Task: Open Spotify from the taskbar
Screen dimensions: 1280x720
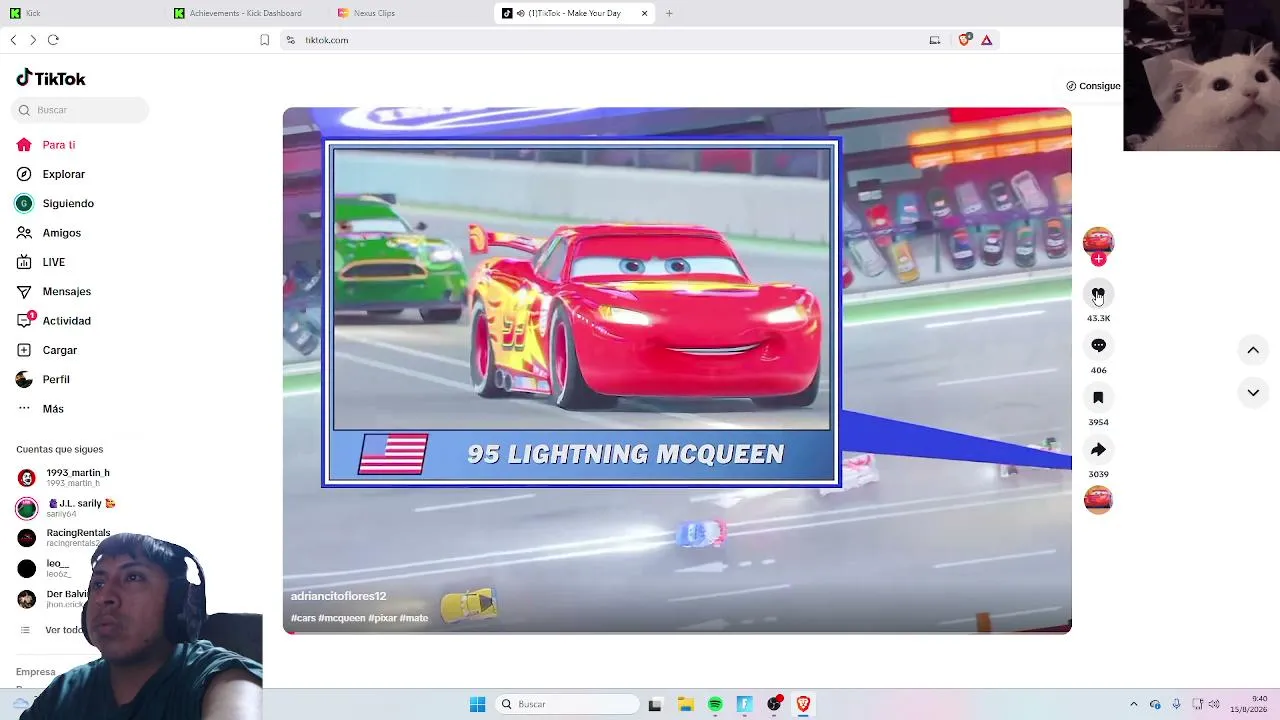Action: click(x=715, y=704)
